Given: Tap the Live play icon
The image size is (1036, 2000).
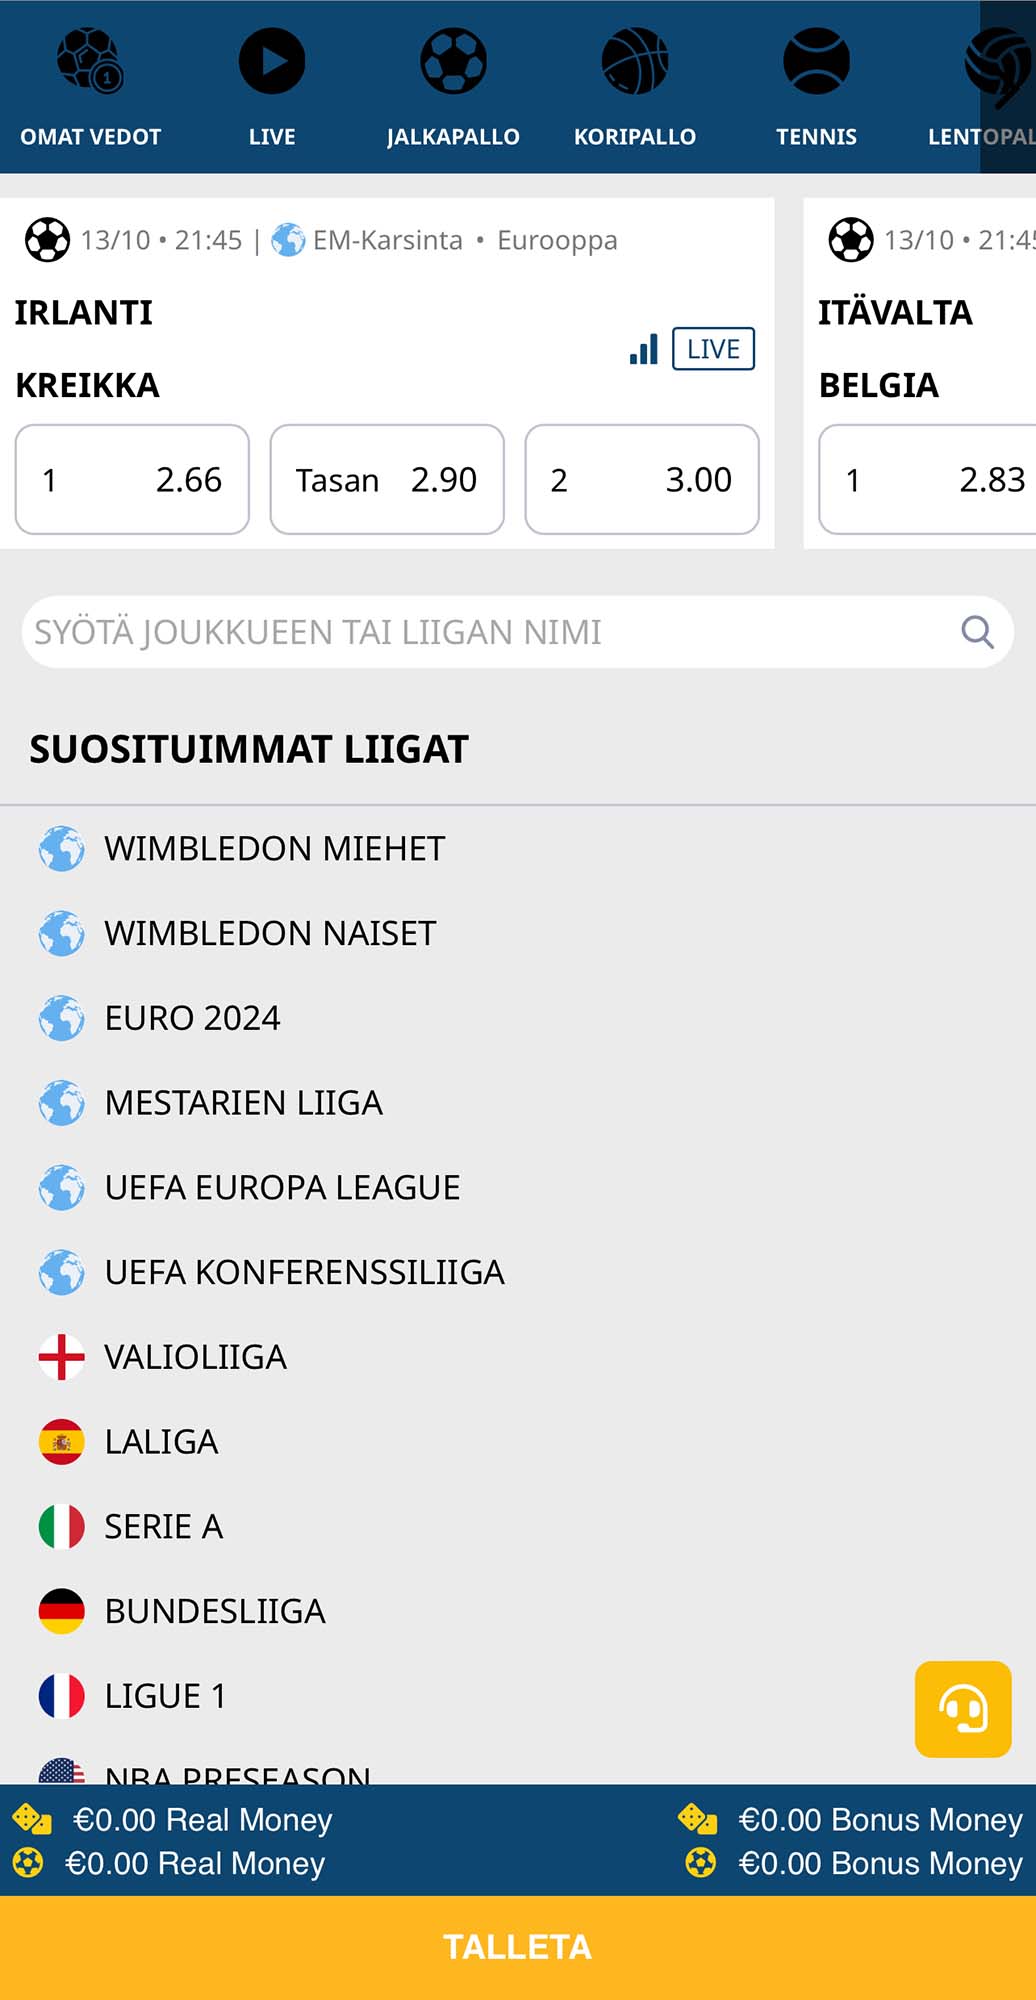Looking at the screenshot, I should pyautogui.click(x=272, y=62).
